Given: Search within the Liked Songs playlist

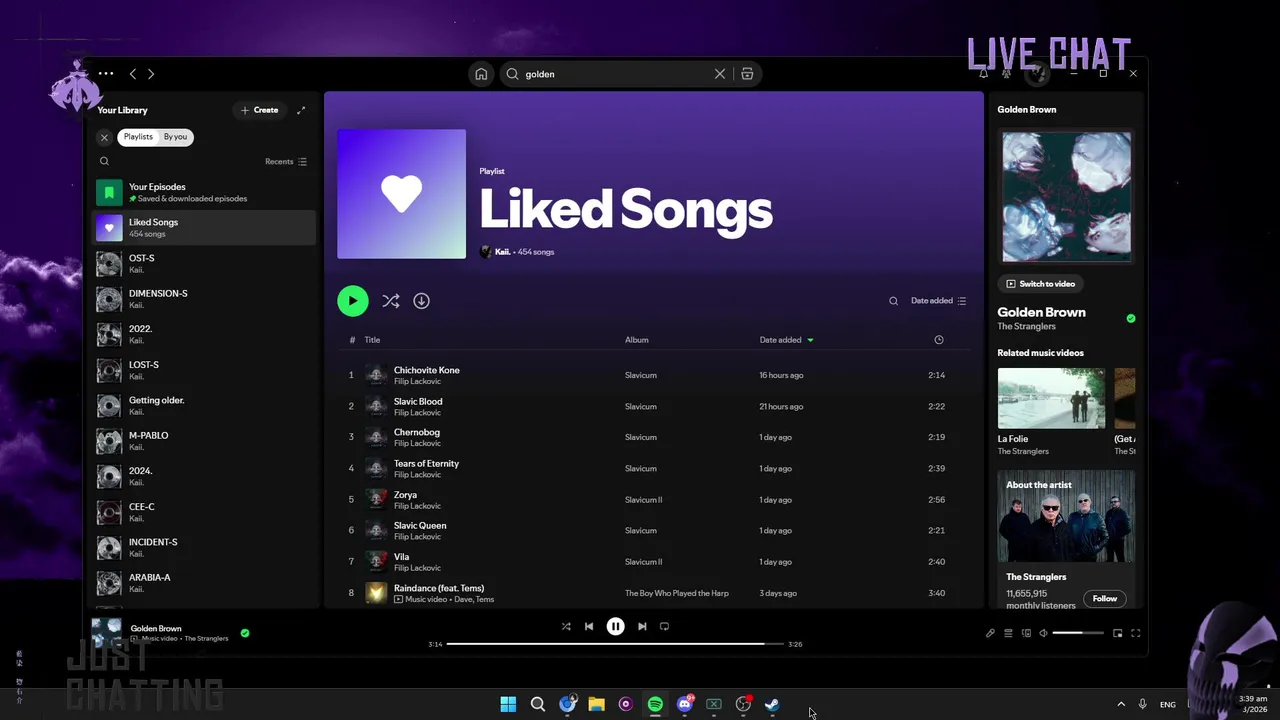Looking at the screenshot, I should click(893, 301).
